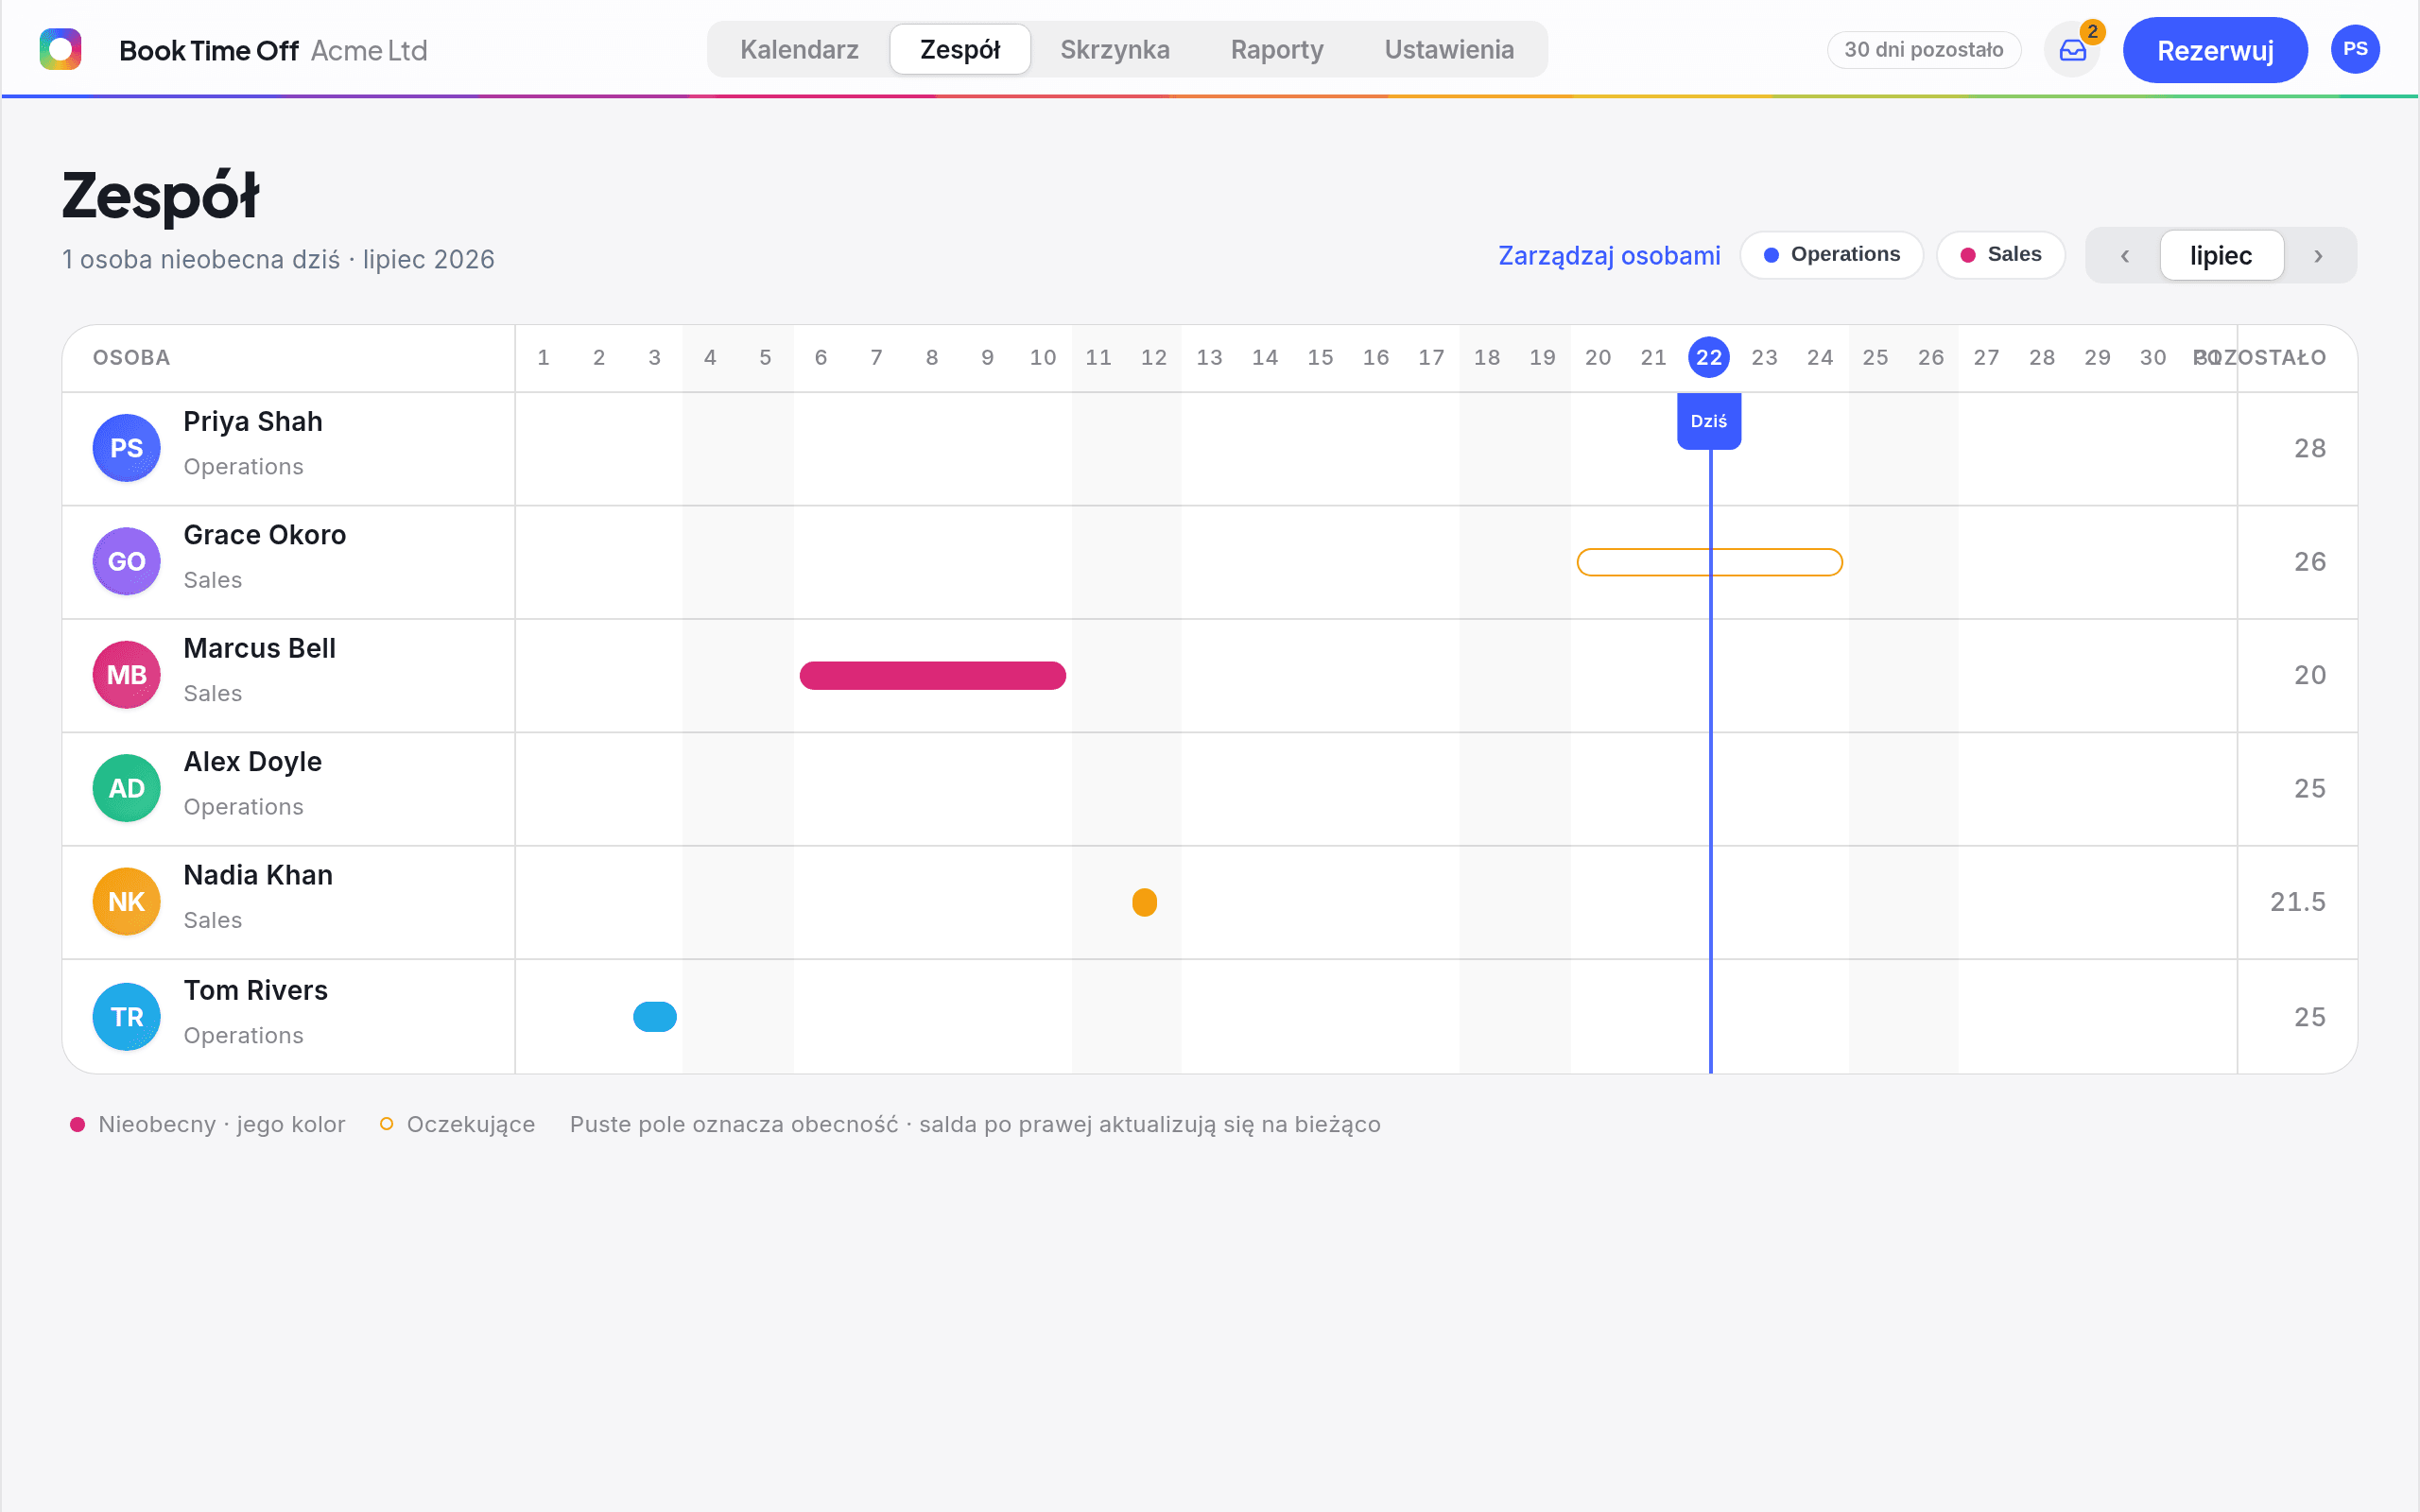Go to previous month with left chevron
The image size is (2420, 1512).
pos(2124,256)
